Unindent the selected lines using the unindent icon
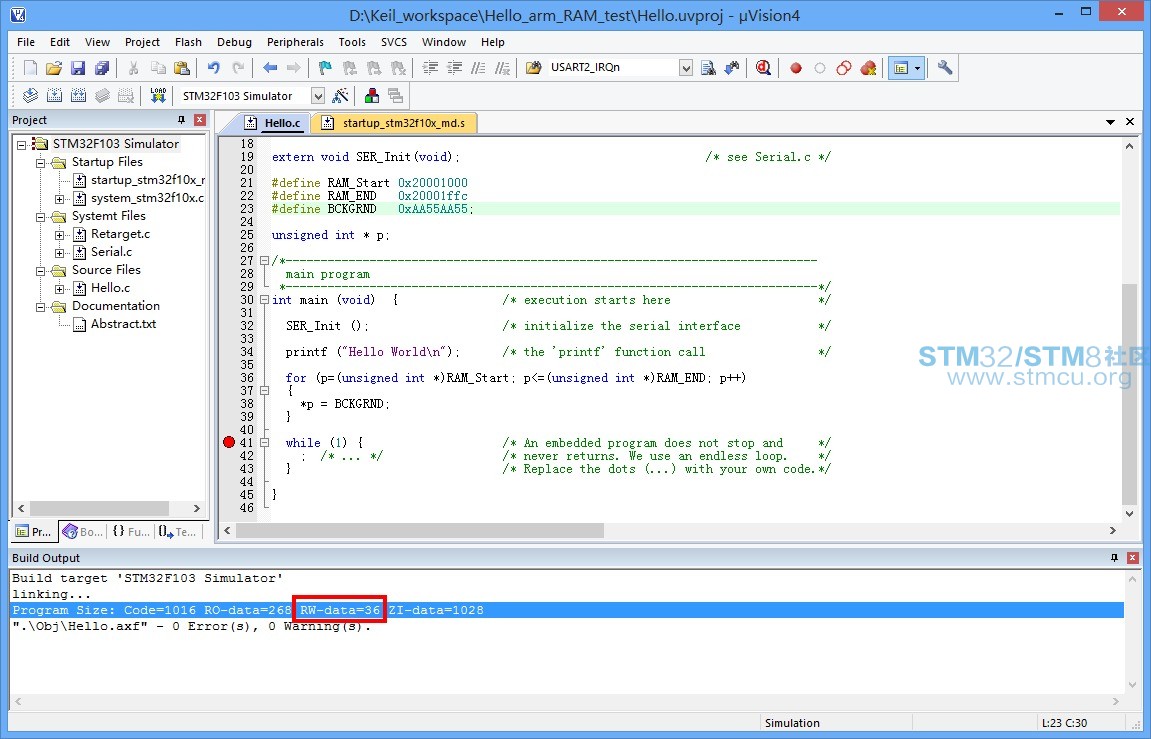 [x=455, y=68]
